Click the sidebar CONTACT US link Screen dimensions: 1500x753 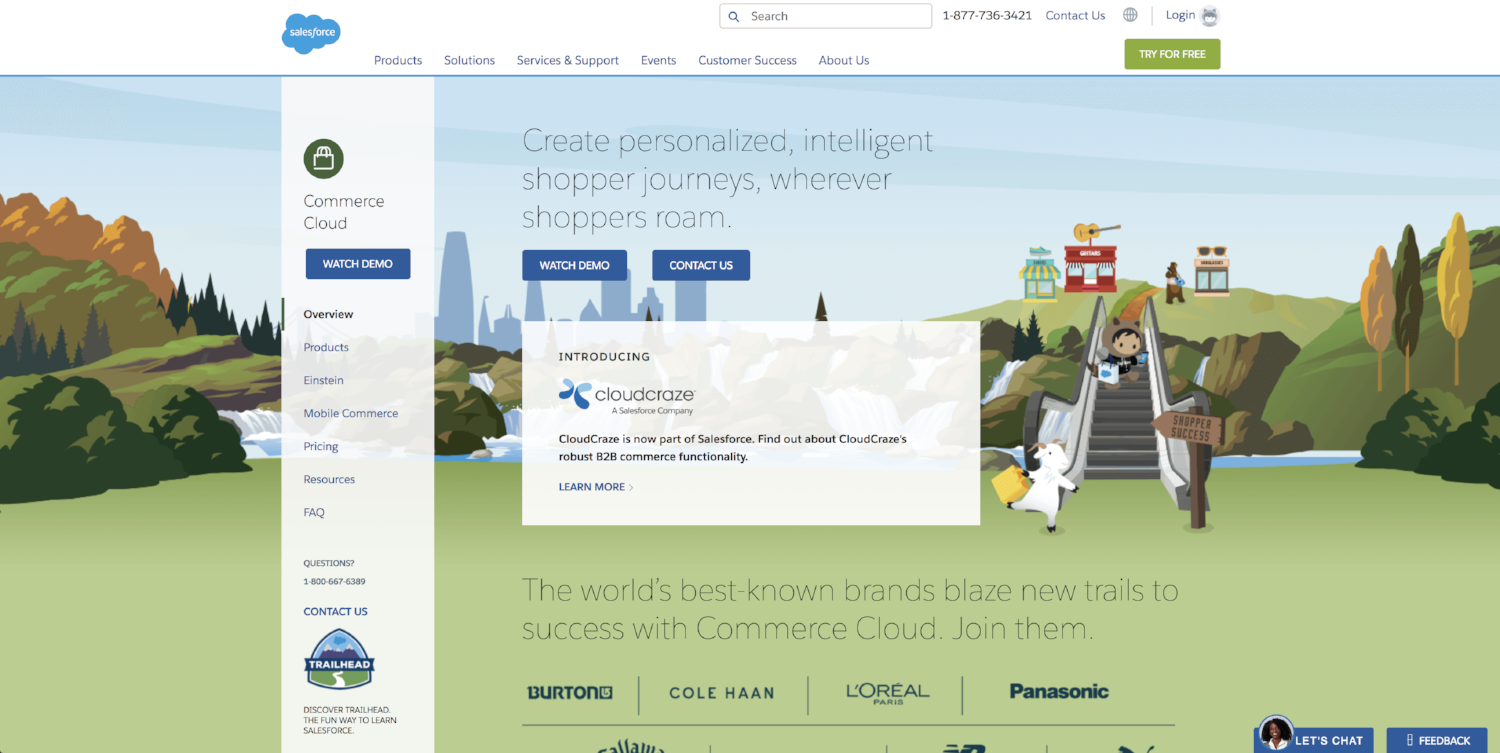[x=335, y=611]
